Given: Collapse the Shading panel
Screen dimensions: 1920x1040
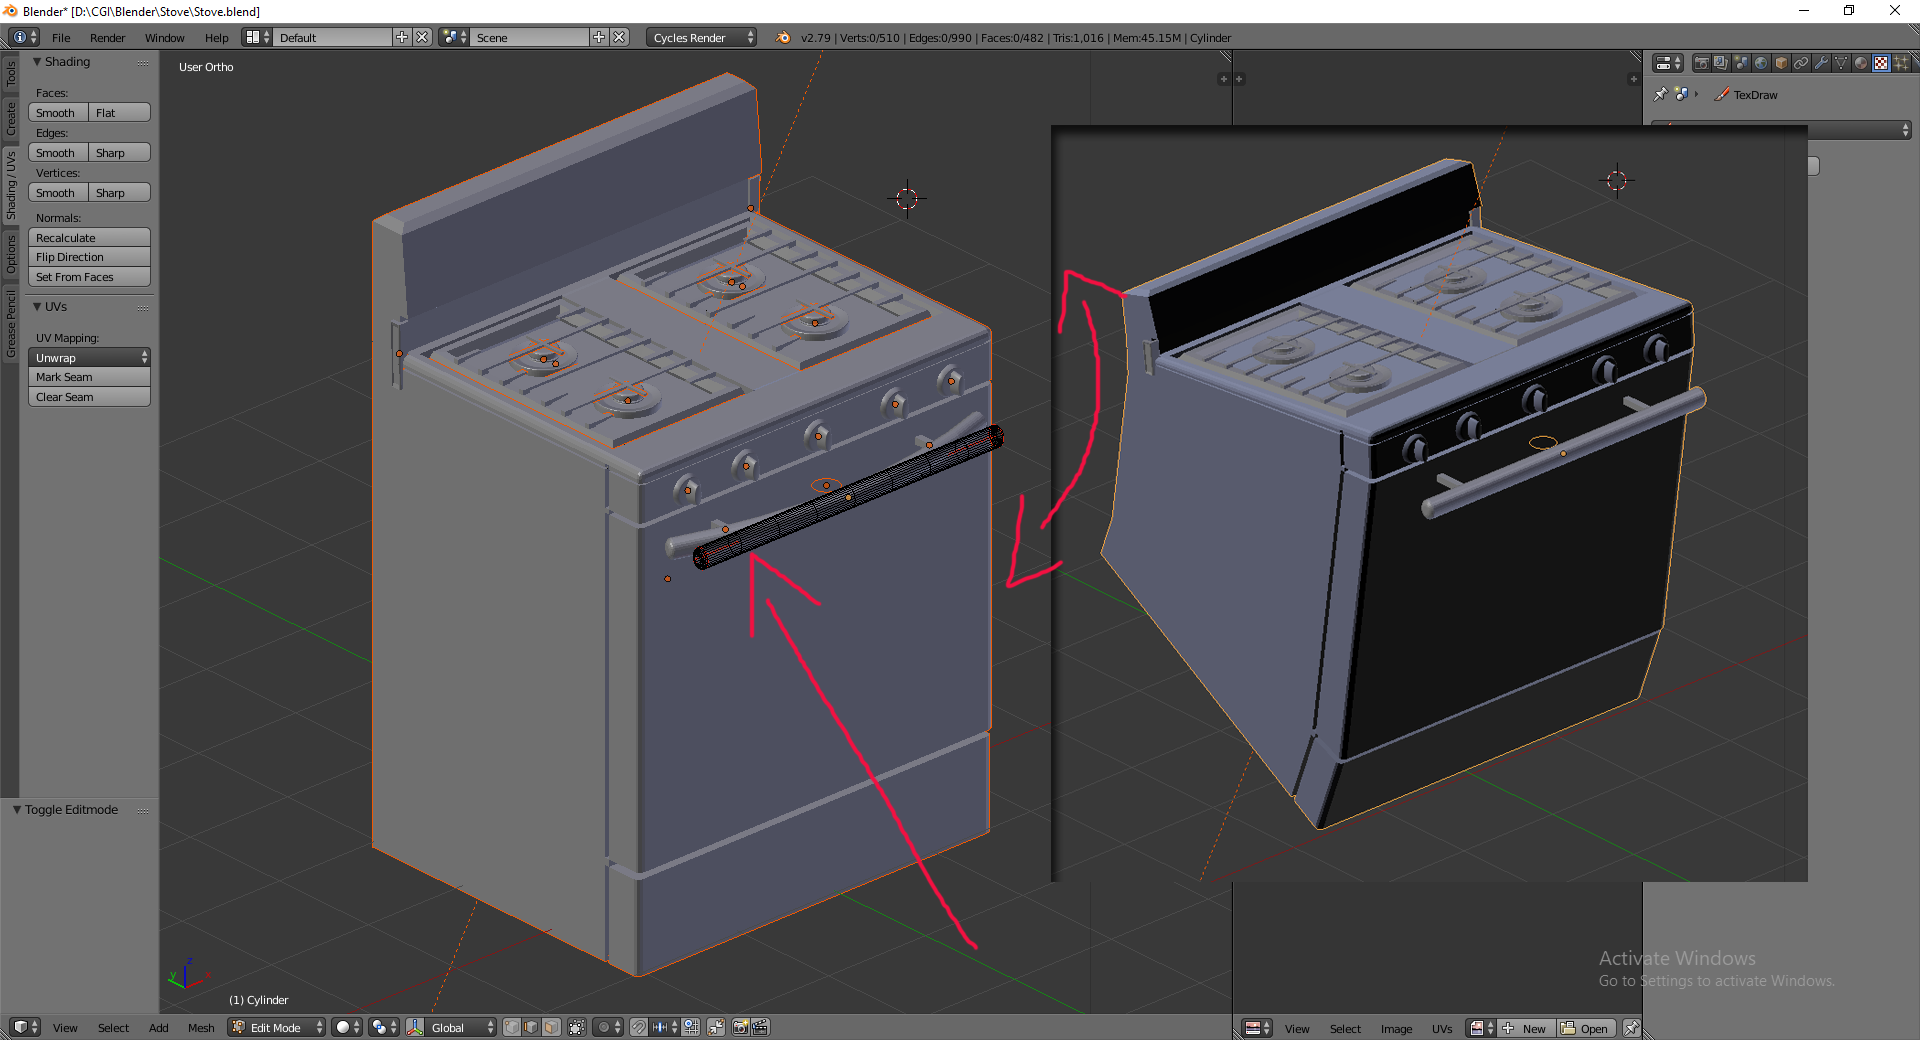Looking at the screenshot, I should (37, 62).
